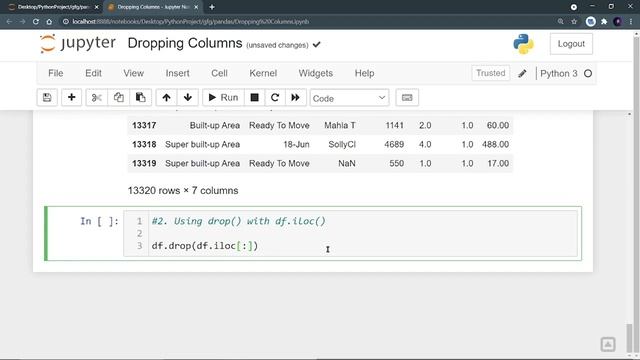Open the File menu
This screenshot has height=360, width=640.
tap(56, 73)
